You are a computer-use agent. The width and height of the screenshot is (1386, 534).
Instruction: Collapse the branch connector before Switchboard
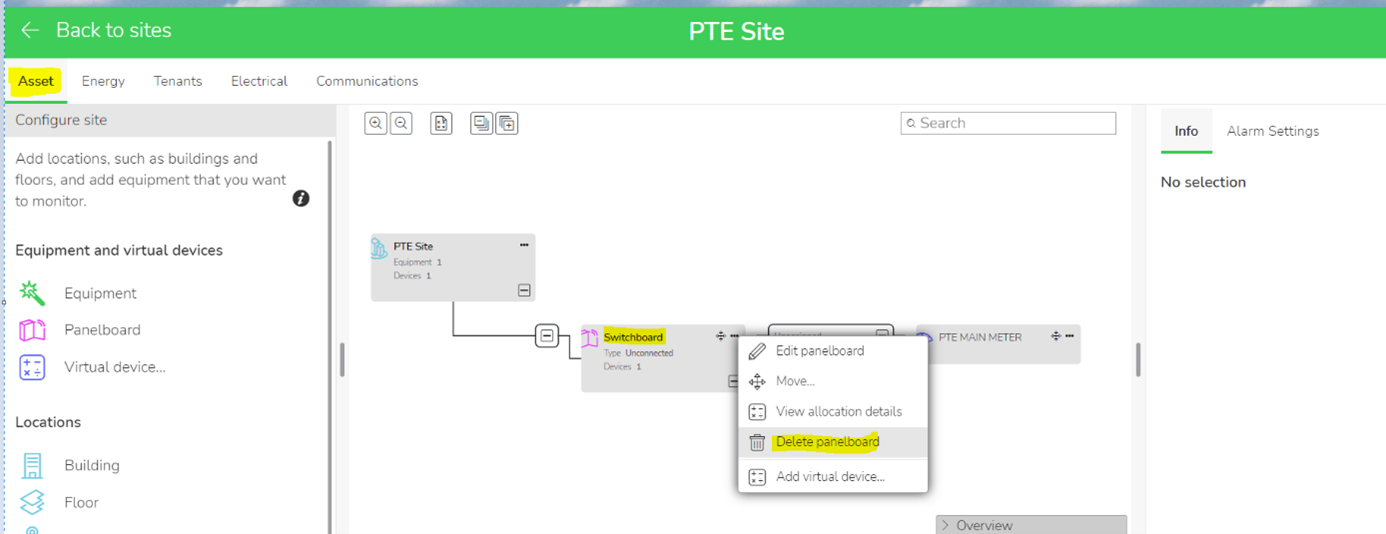pos(546,336)
